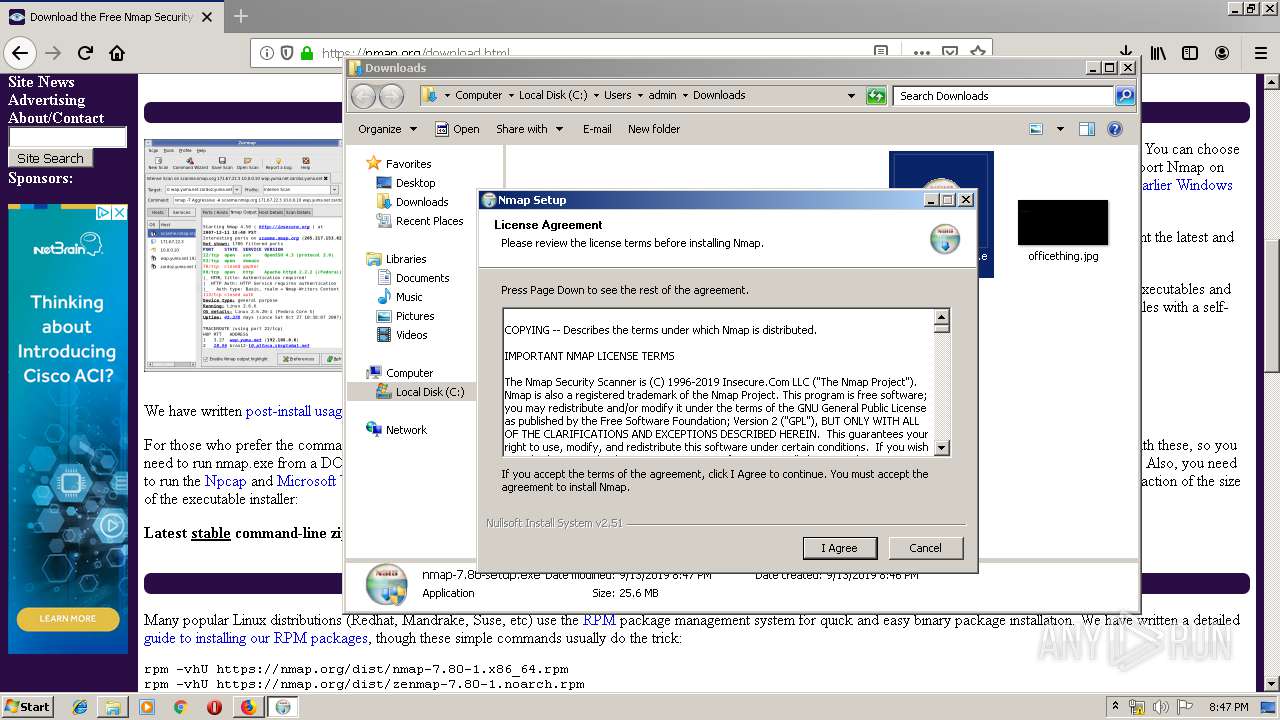
Task: Go to Firefox home page
Action: (x=117, y=53)
